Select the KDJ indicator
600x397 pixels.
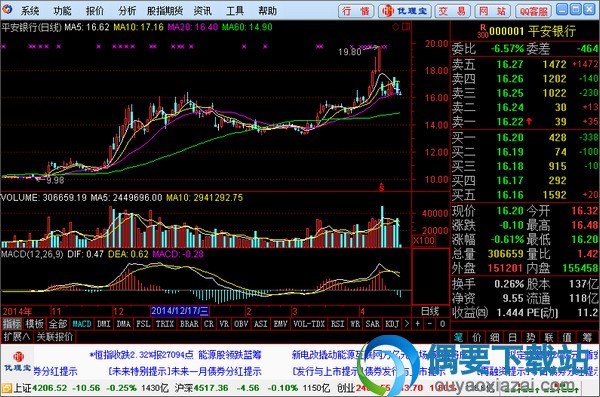[x=392, y=324]
